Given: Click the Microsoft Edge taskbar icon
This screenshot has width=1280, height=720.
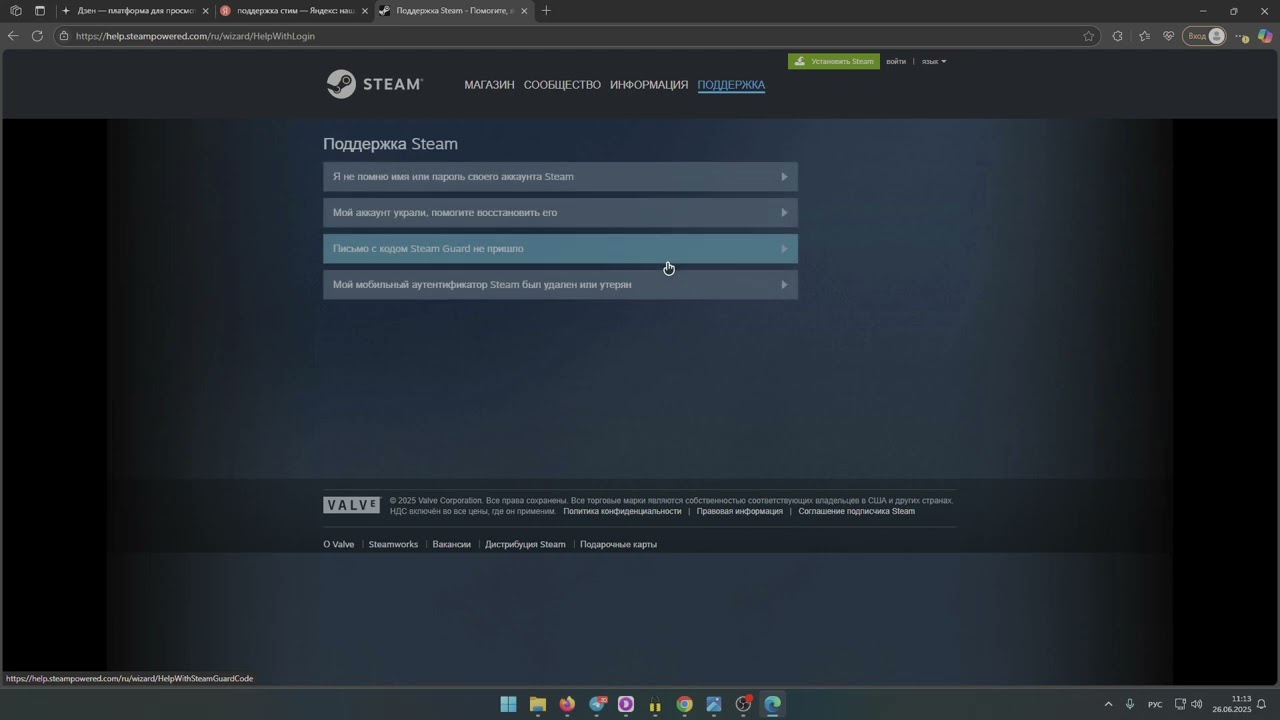Looking at the screenshot, I should pos(773,704).
